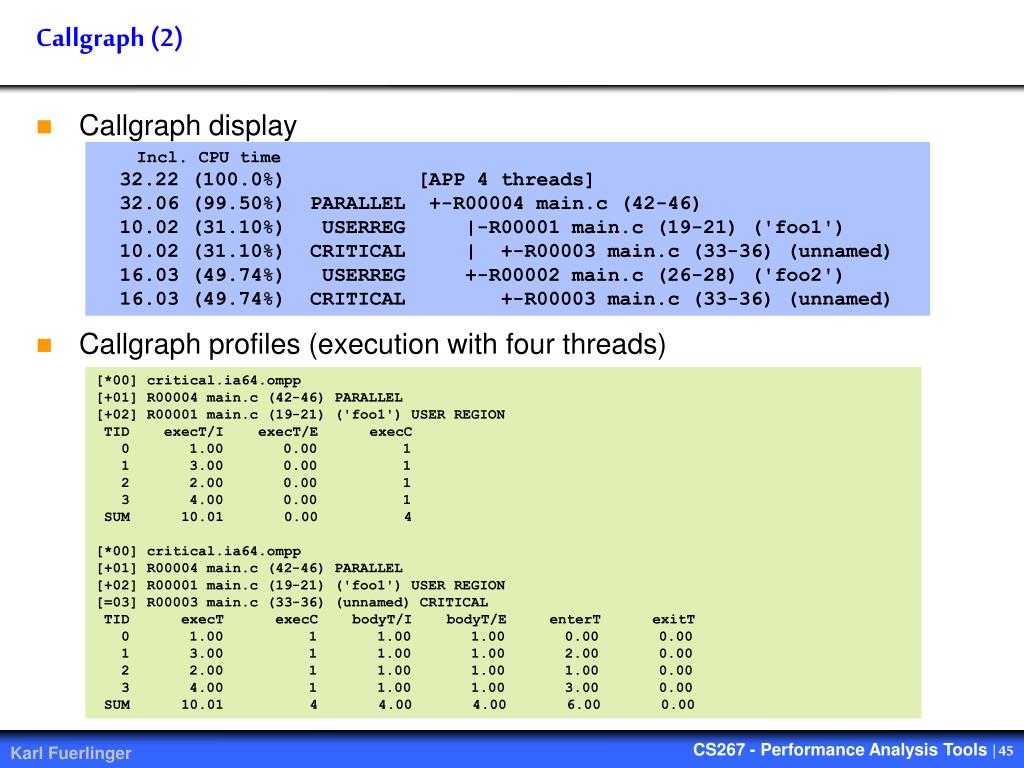The width and height of the screenshot is (1024, 768).
Task: Click the enterT value '3.00' for TID 3
Action: coord(583,688)
